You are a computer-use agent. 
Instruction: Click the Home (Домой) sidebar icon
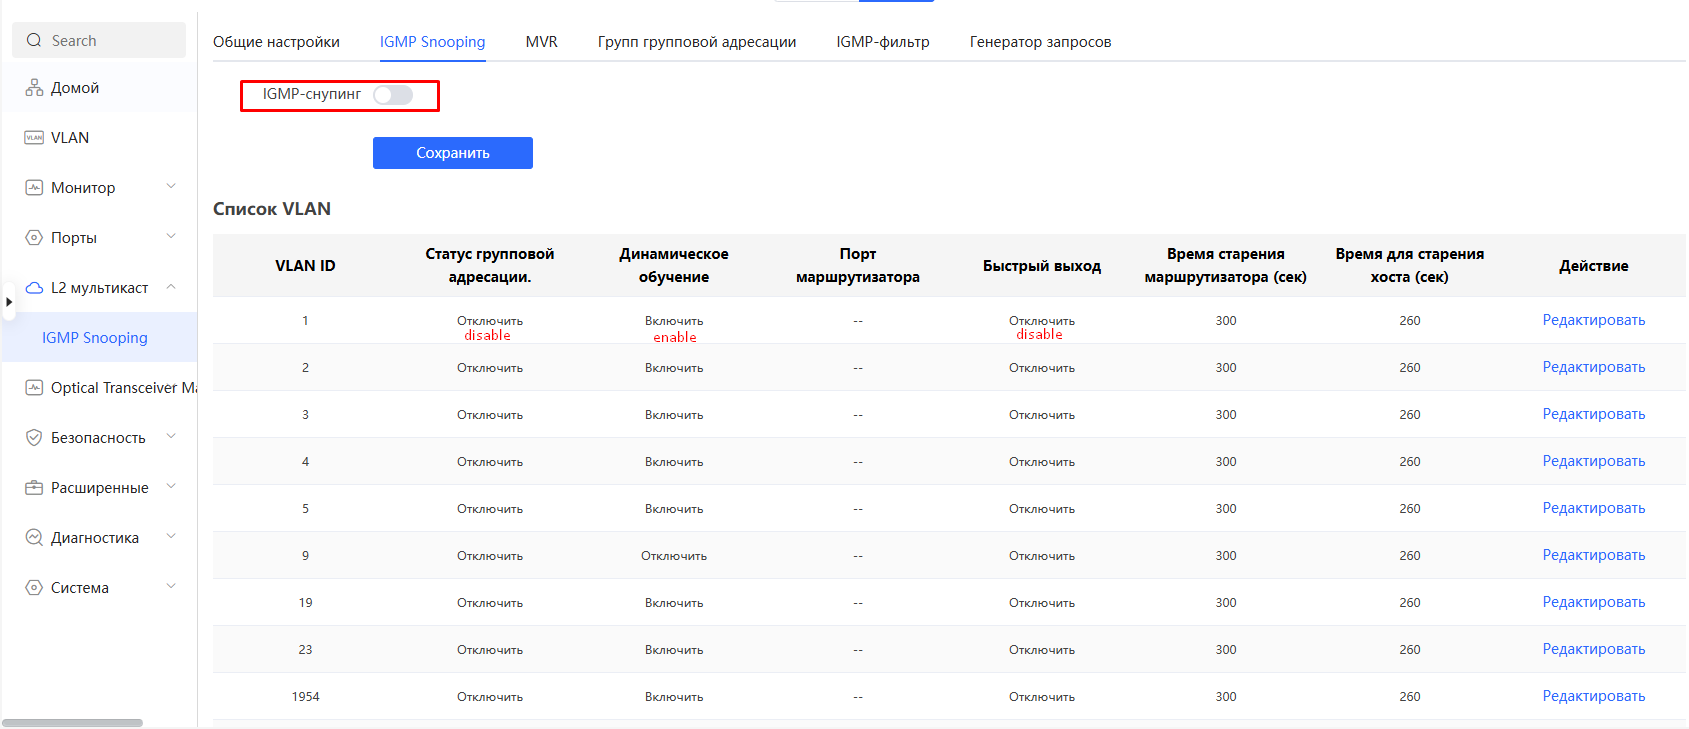click(34, 88)
